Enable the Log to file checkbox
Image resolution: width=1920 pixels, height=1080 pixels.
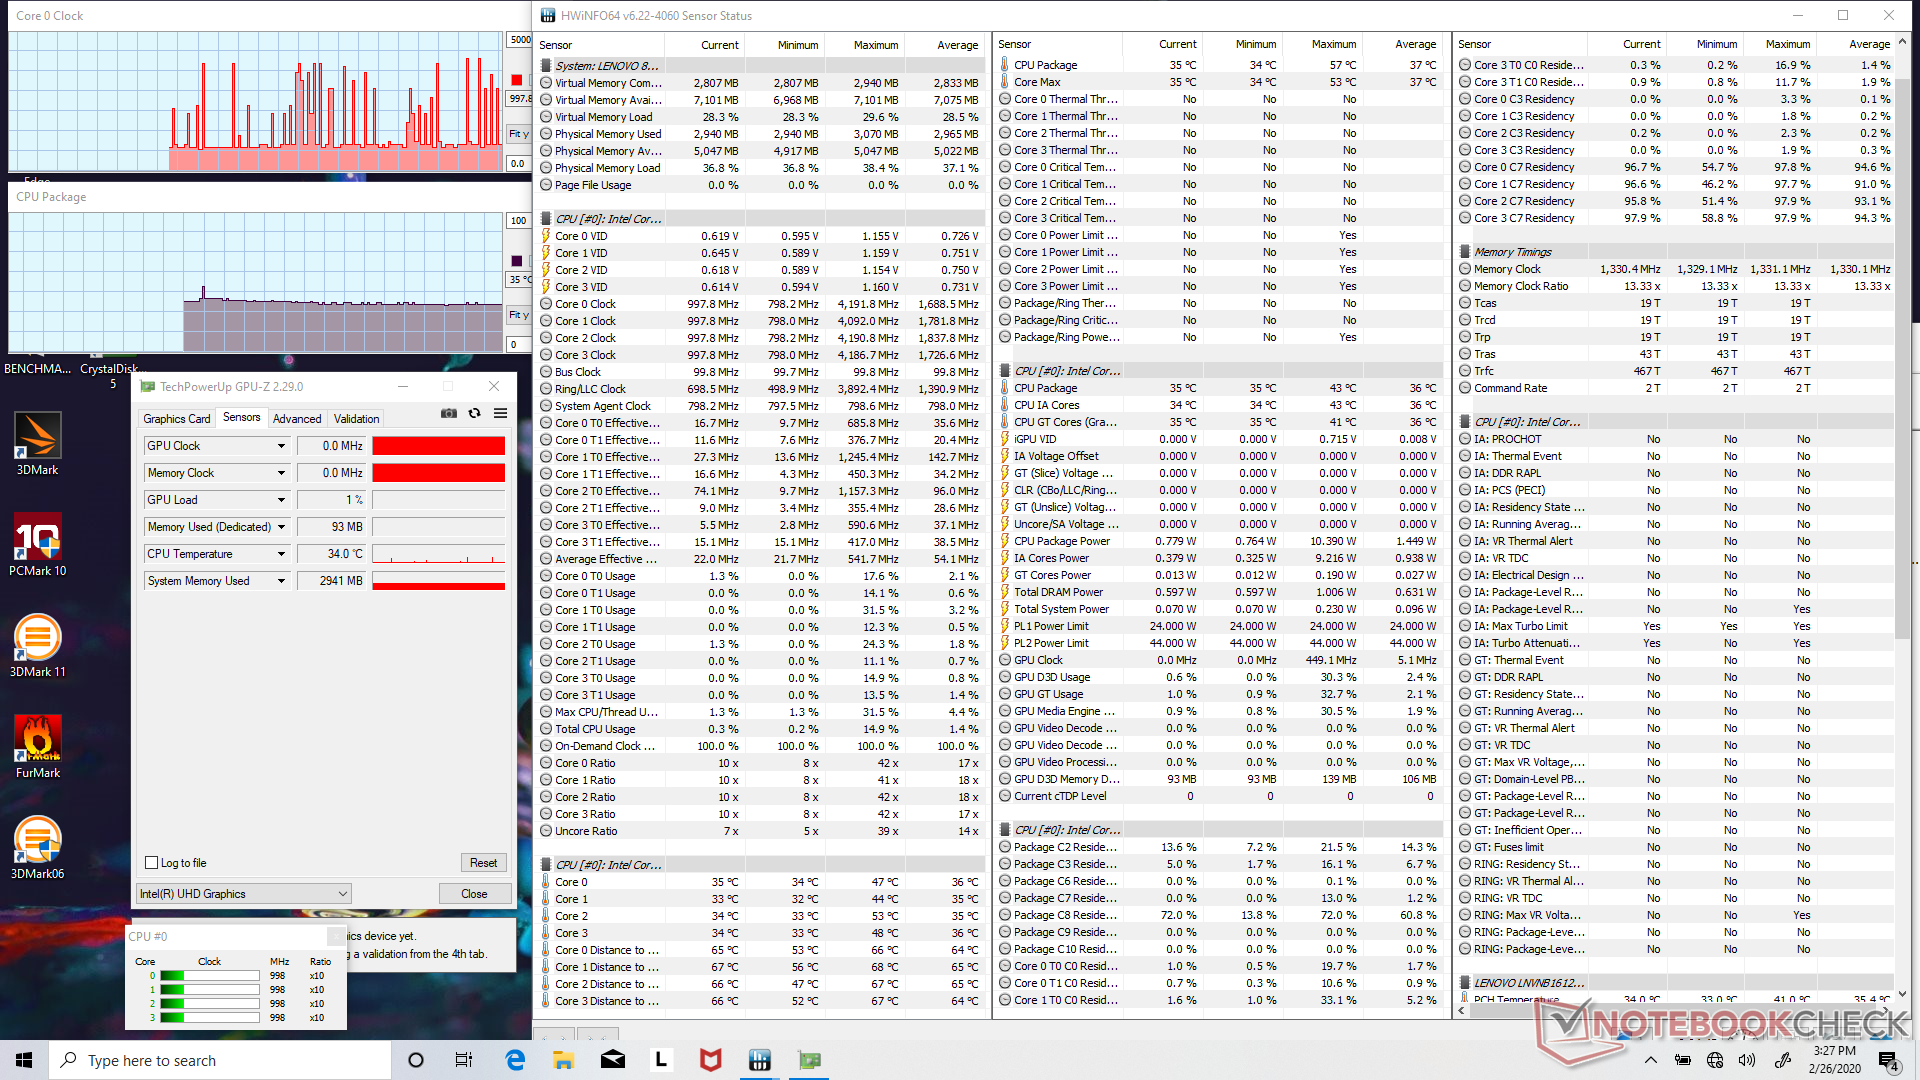152,863
